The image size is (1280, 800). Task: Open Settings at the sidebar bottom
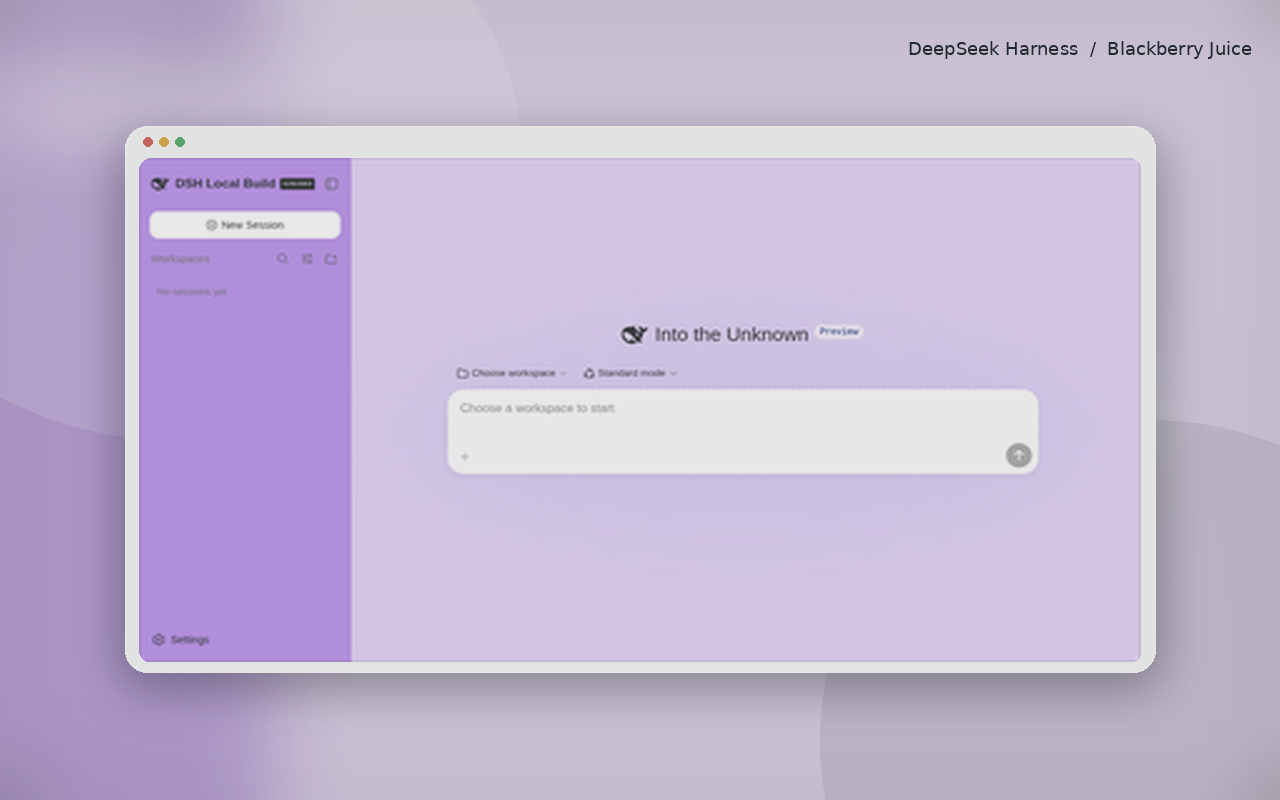(x=181, y=640)
